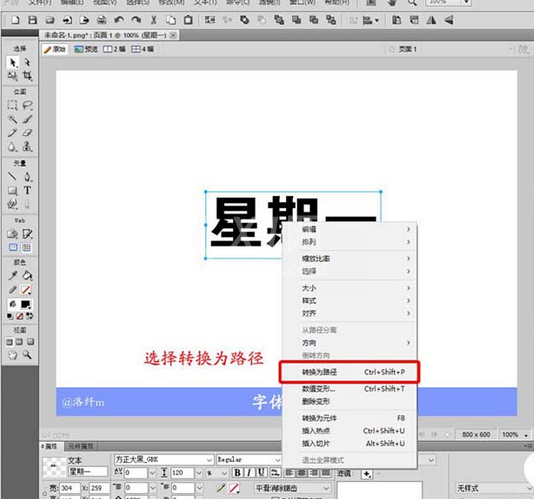The width and height of the screenshot is (534, 499).
Task: Toggle Bold text formatting
Action: coord(237,472)
